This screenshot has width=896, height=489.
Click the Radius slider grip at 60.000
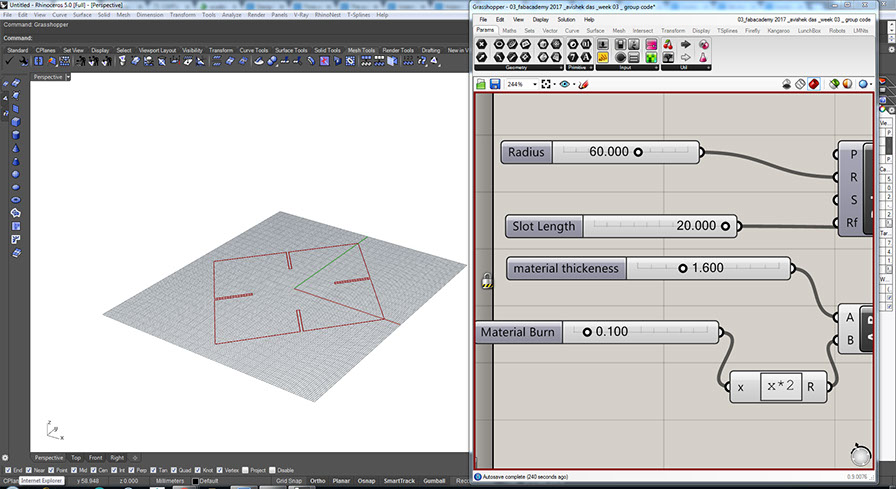[x=638, y=152]
